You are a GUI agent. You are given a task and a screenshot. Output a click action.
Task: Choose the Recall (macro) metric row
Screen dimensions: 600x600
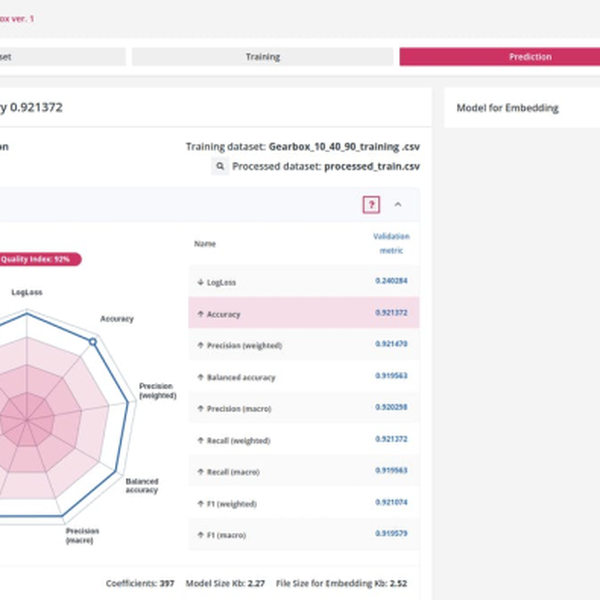(304, 471)
